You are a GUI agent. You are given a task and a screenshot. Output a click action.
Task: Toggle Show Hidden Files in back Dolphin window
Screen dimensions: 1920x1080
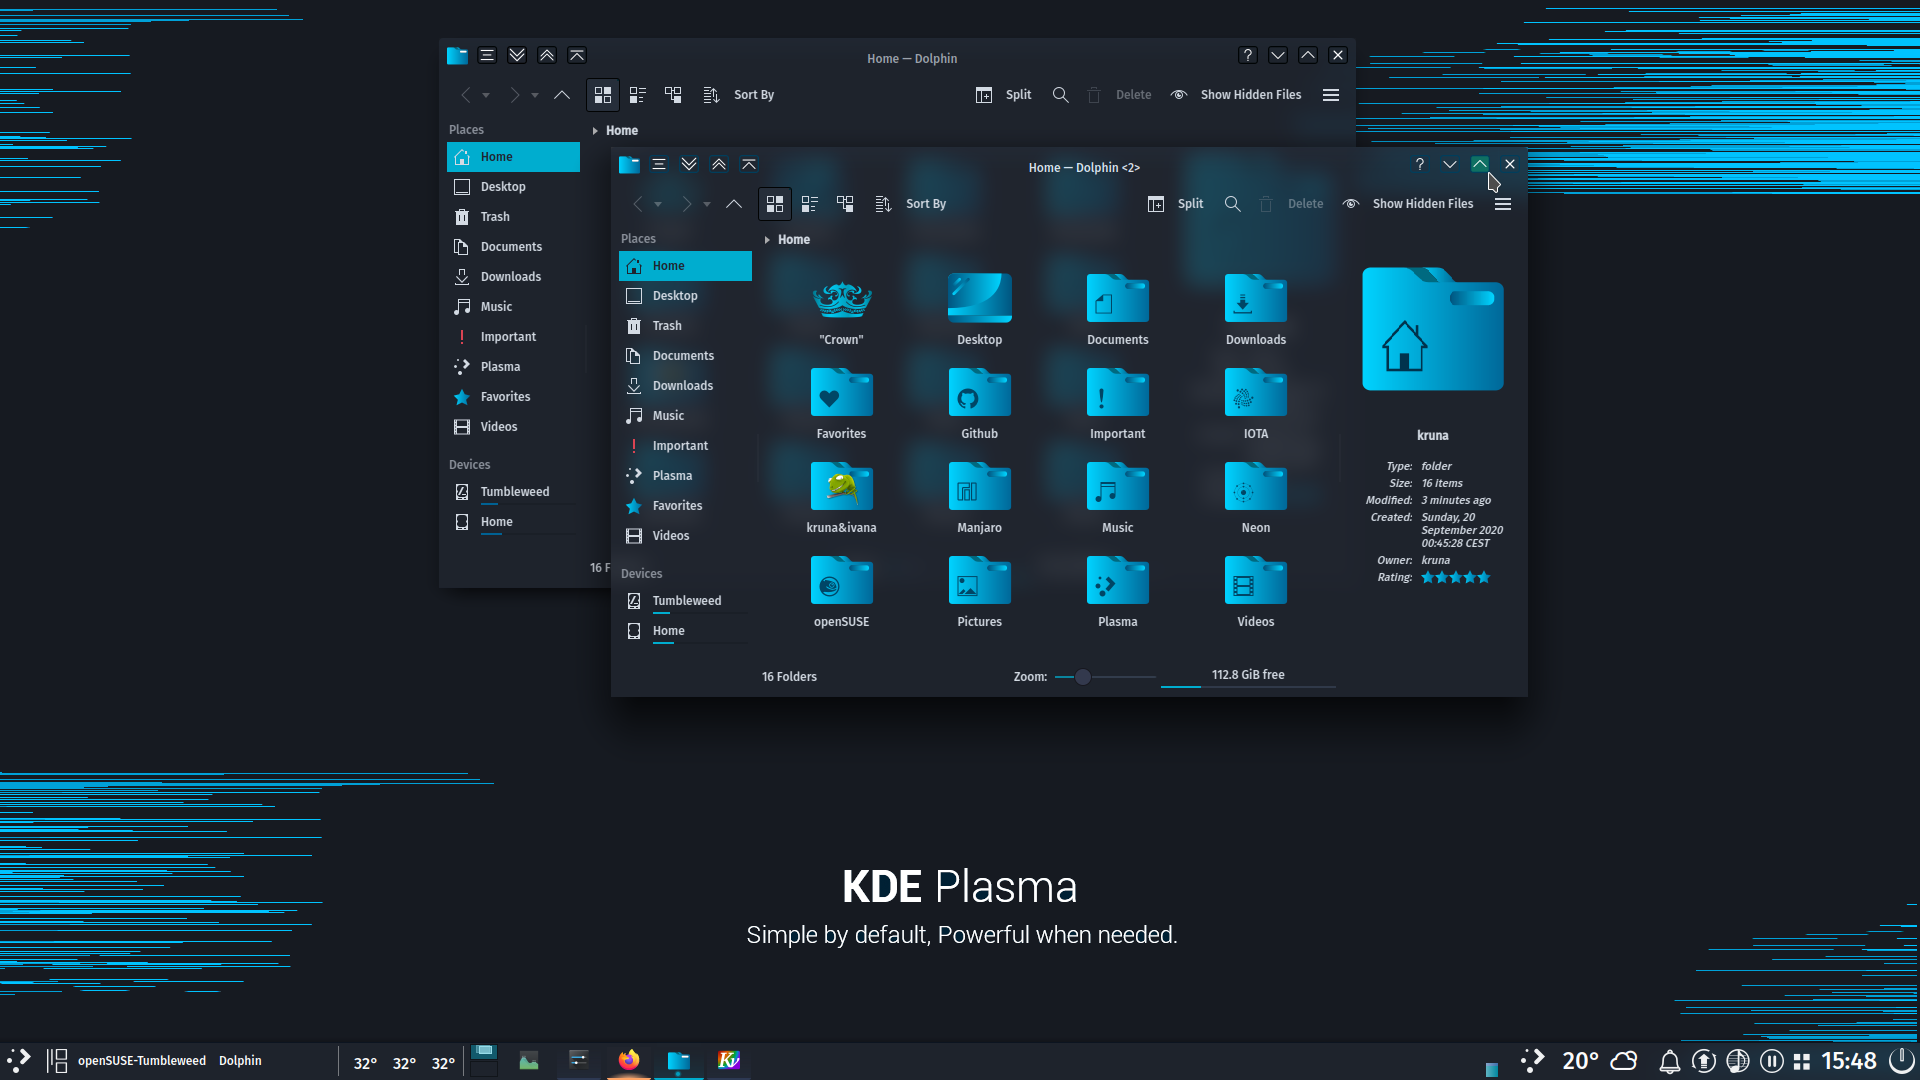1236,95
